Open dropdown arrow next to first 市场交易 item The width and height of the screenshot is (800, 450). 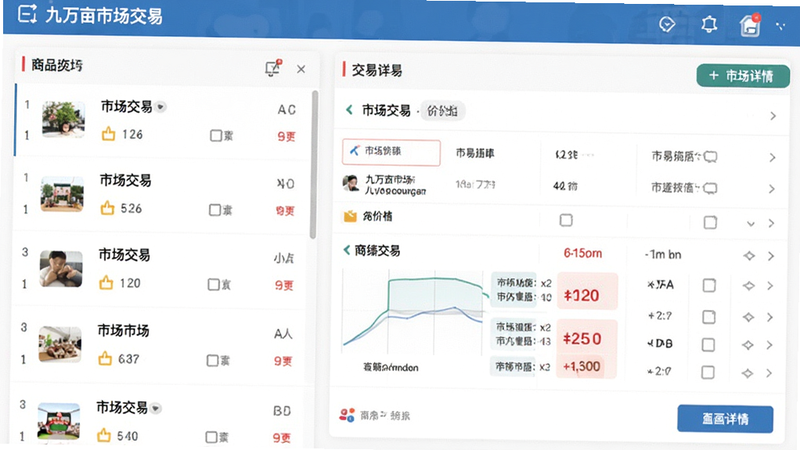[161, 107]
